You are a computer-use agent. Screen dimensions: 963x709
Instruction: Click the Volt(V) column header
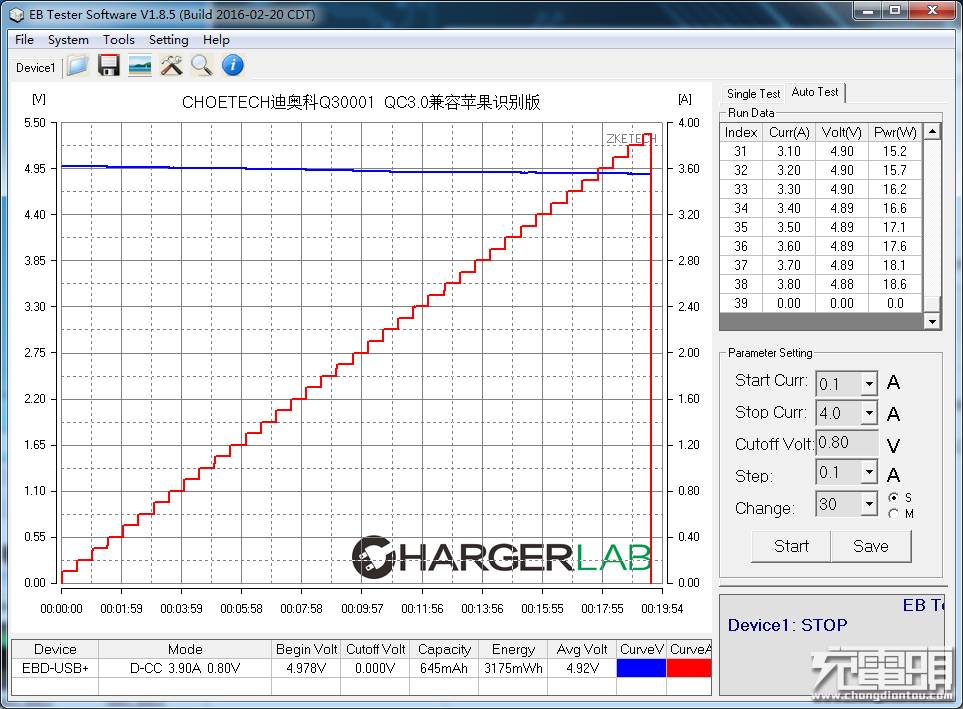(841, 133)
